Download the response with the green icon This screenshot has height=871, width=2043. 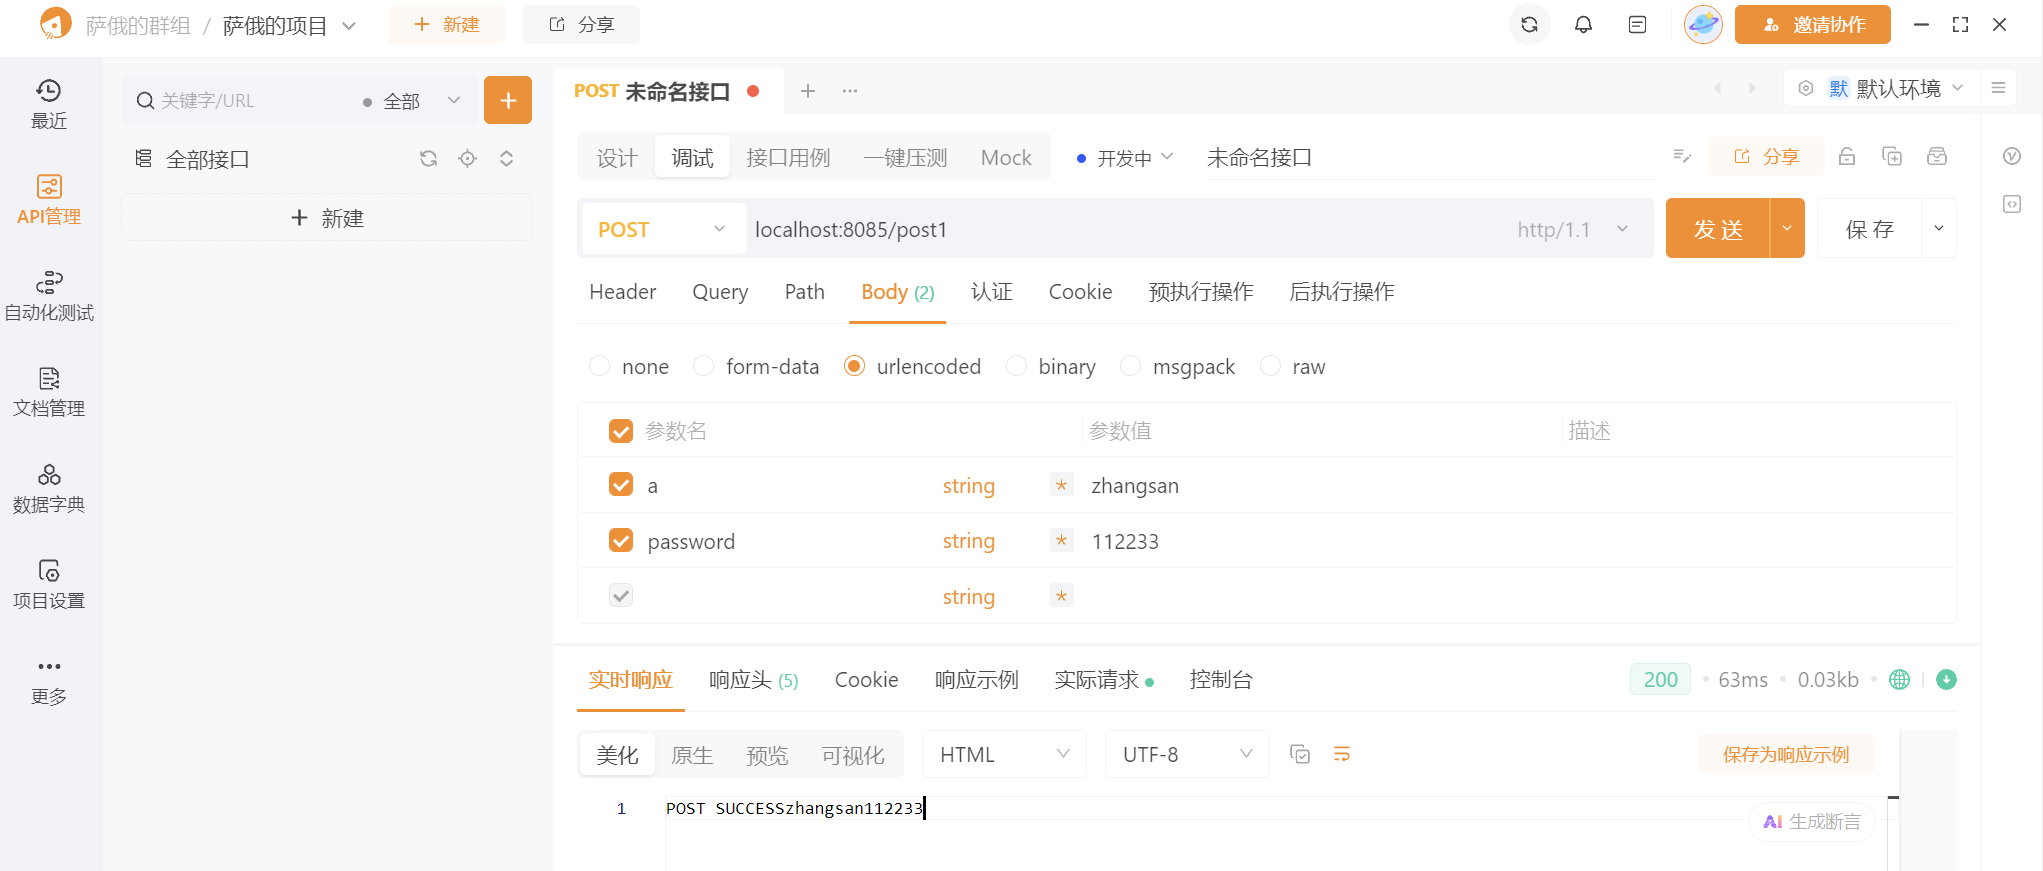pyautogui.click(x=1946, y=680)
